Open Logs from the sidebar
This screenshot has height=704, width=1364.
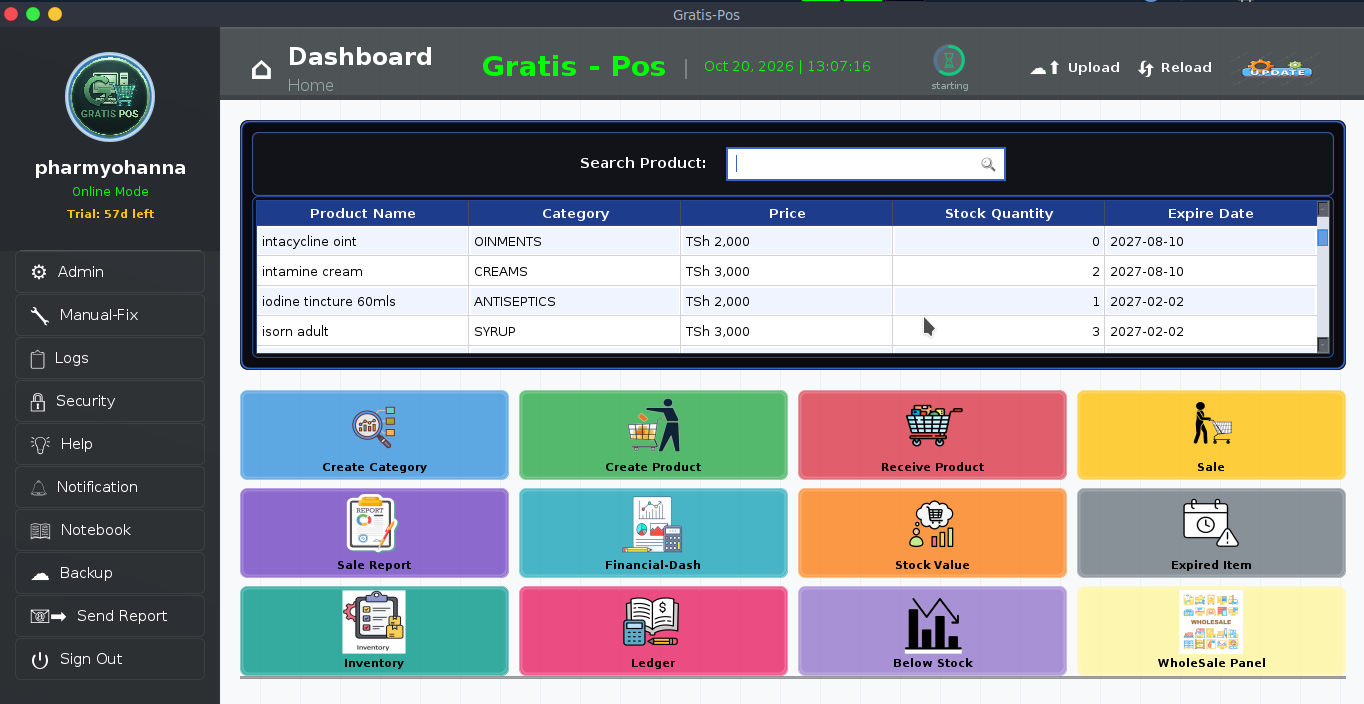[x=110, y=358]
